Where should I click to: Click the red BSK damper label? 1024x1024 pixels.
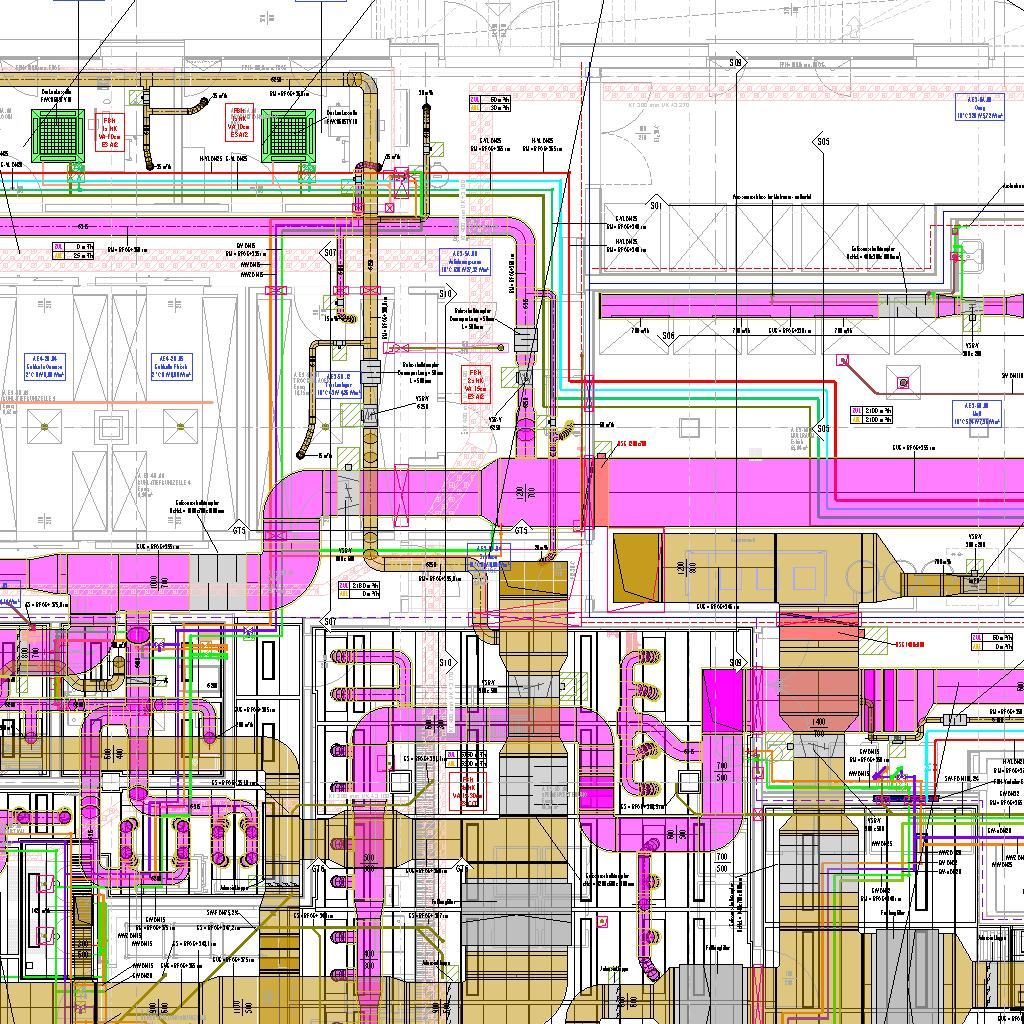631,443
